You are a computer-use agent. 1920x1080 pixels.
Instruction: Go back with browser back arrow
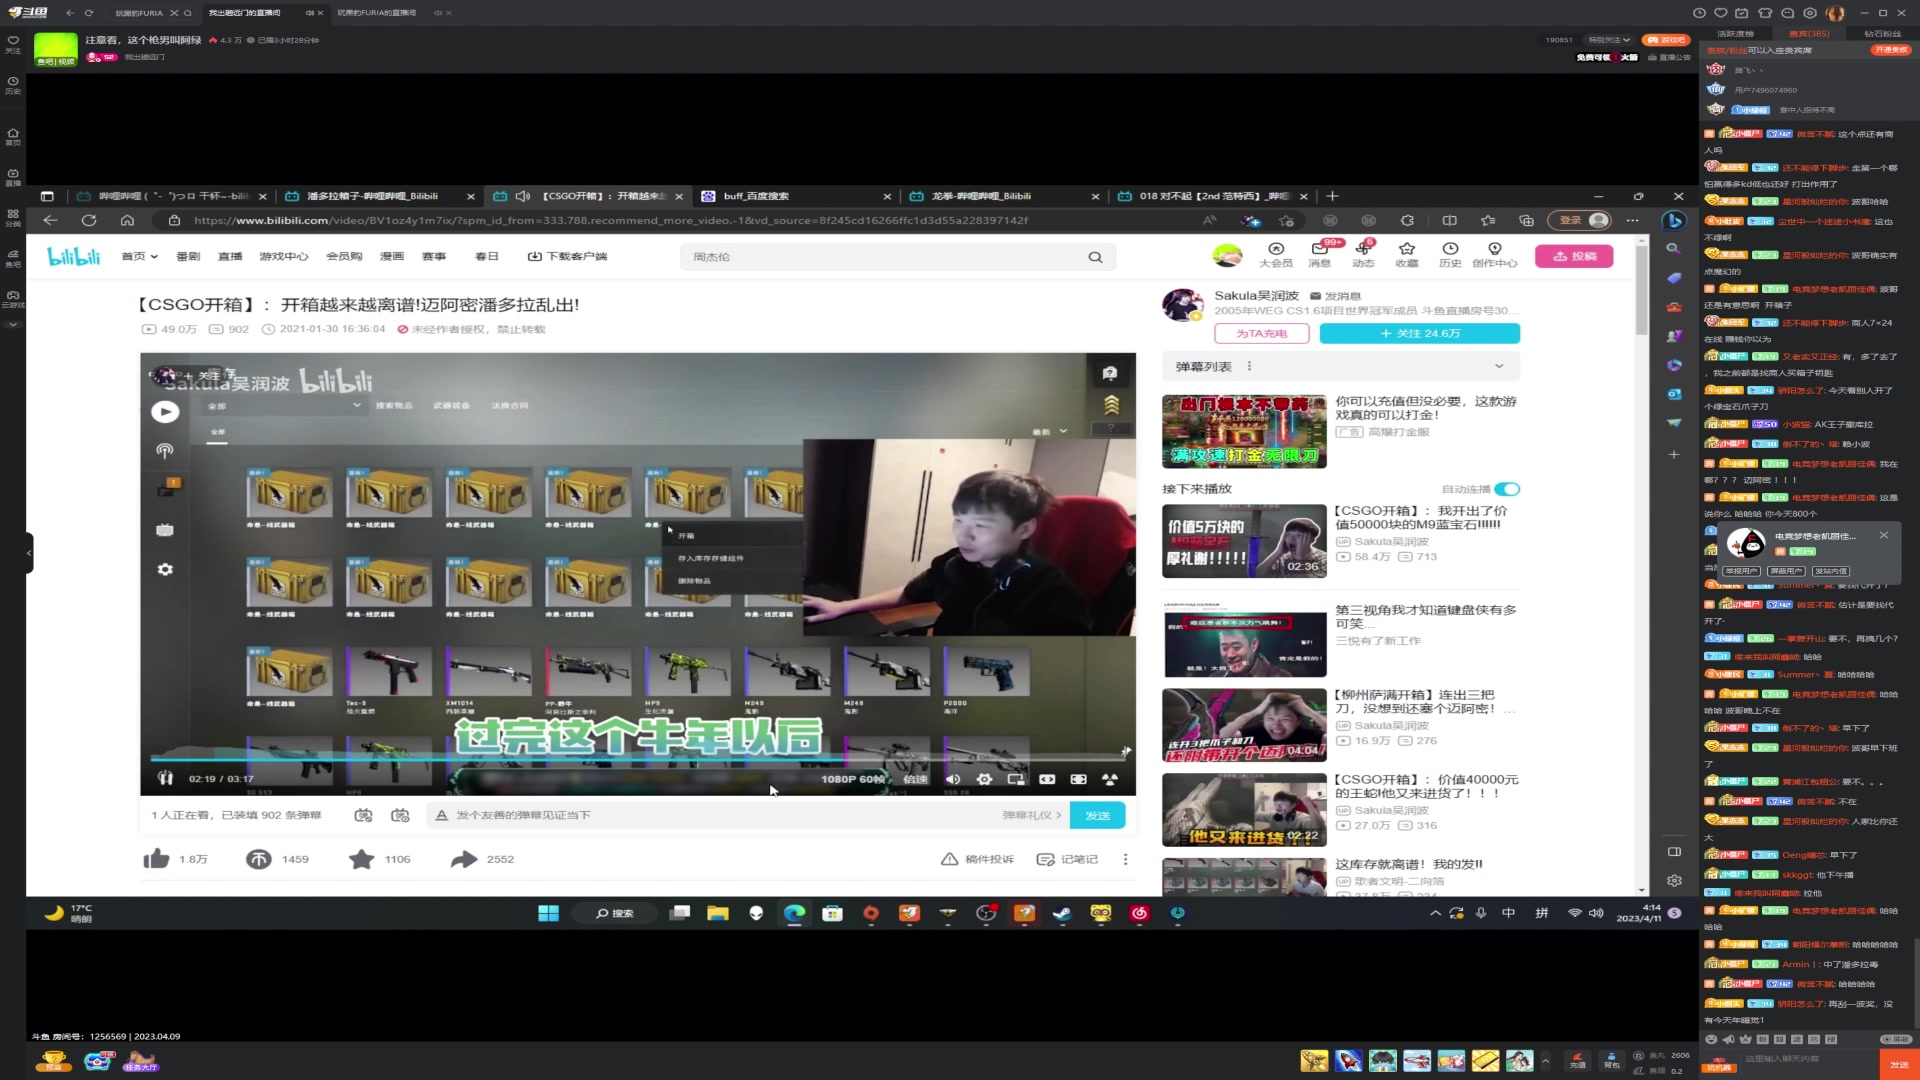tap(50, 221)
